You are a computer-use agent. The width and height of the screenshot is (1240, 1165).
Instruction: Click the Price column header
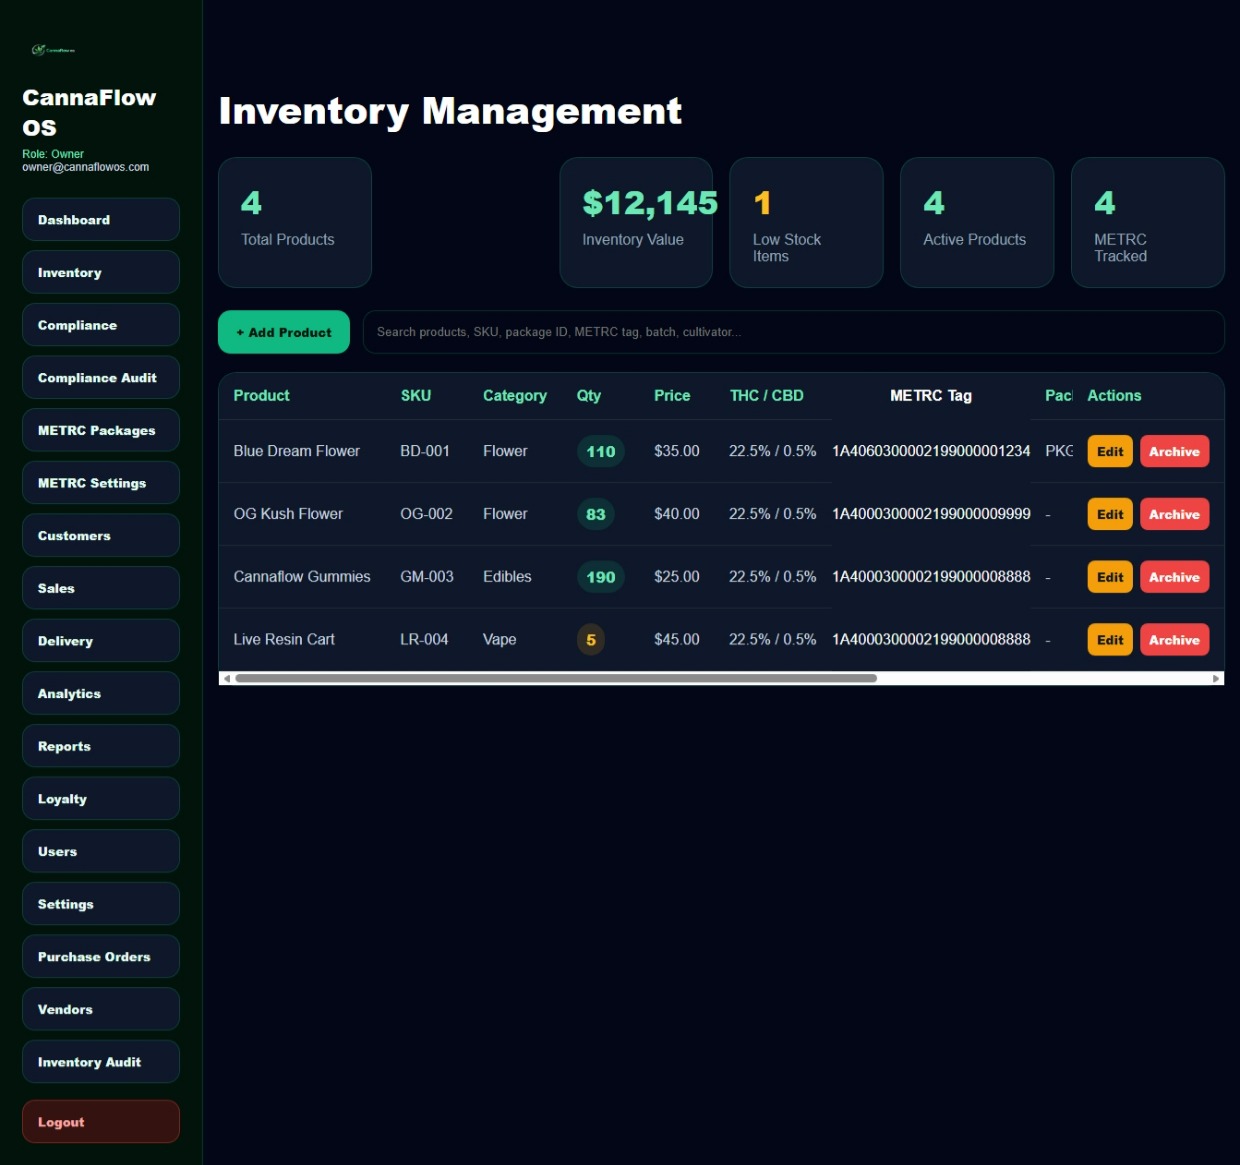[x=672, y=396]
